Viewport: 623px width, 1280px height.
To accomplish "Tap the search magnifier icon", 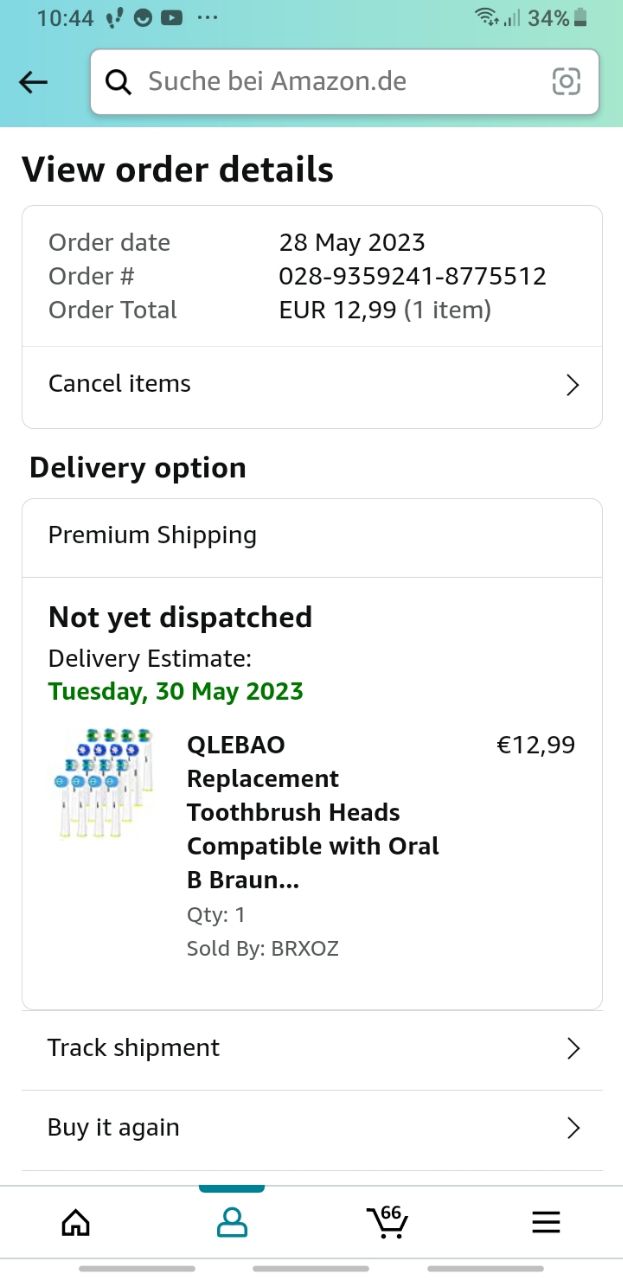I will [119, 82].
